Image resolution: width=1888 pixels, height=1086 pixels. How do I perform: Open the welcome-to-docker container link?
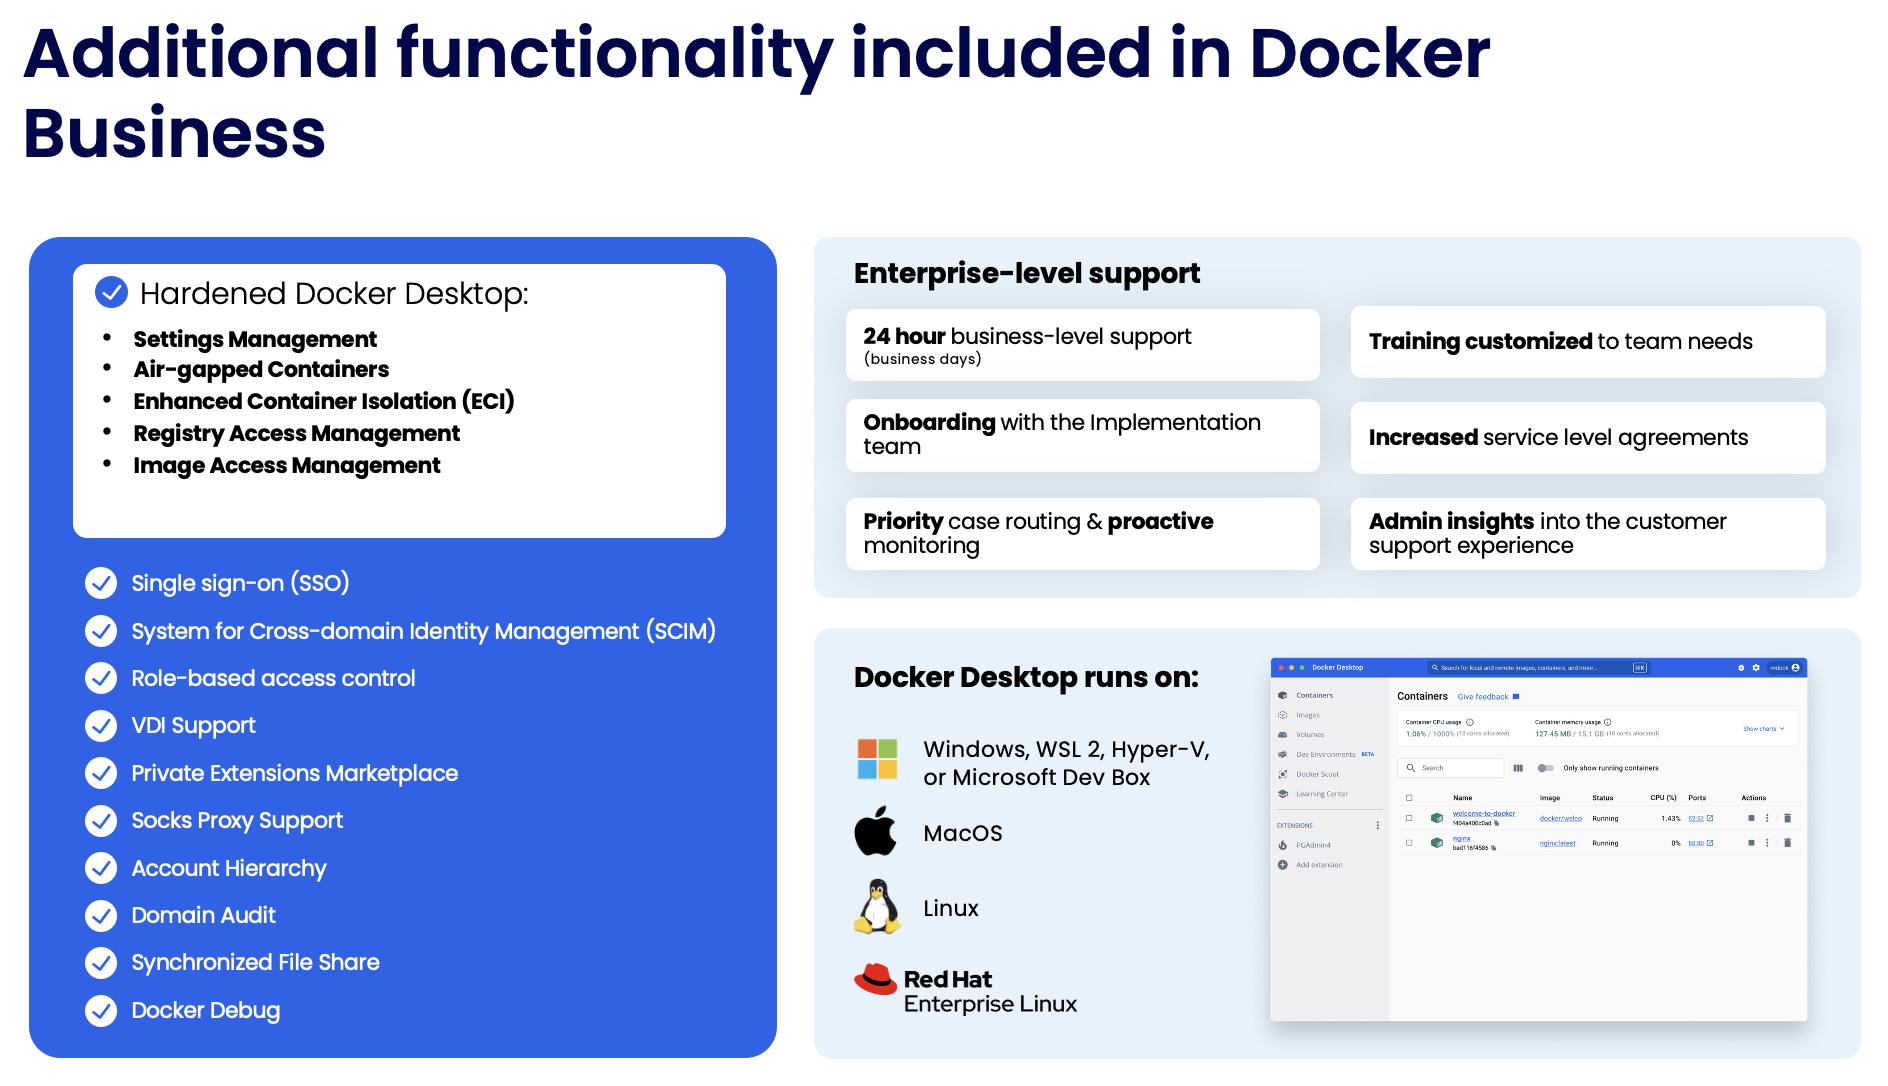point(1484,814)
